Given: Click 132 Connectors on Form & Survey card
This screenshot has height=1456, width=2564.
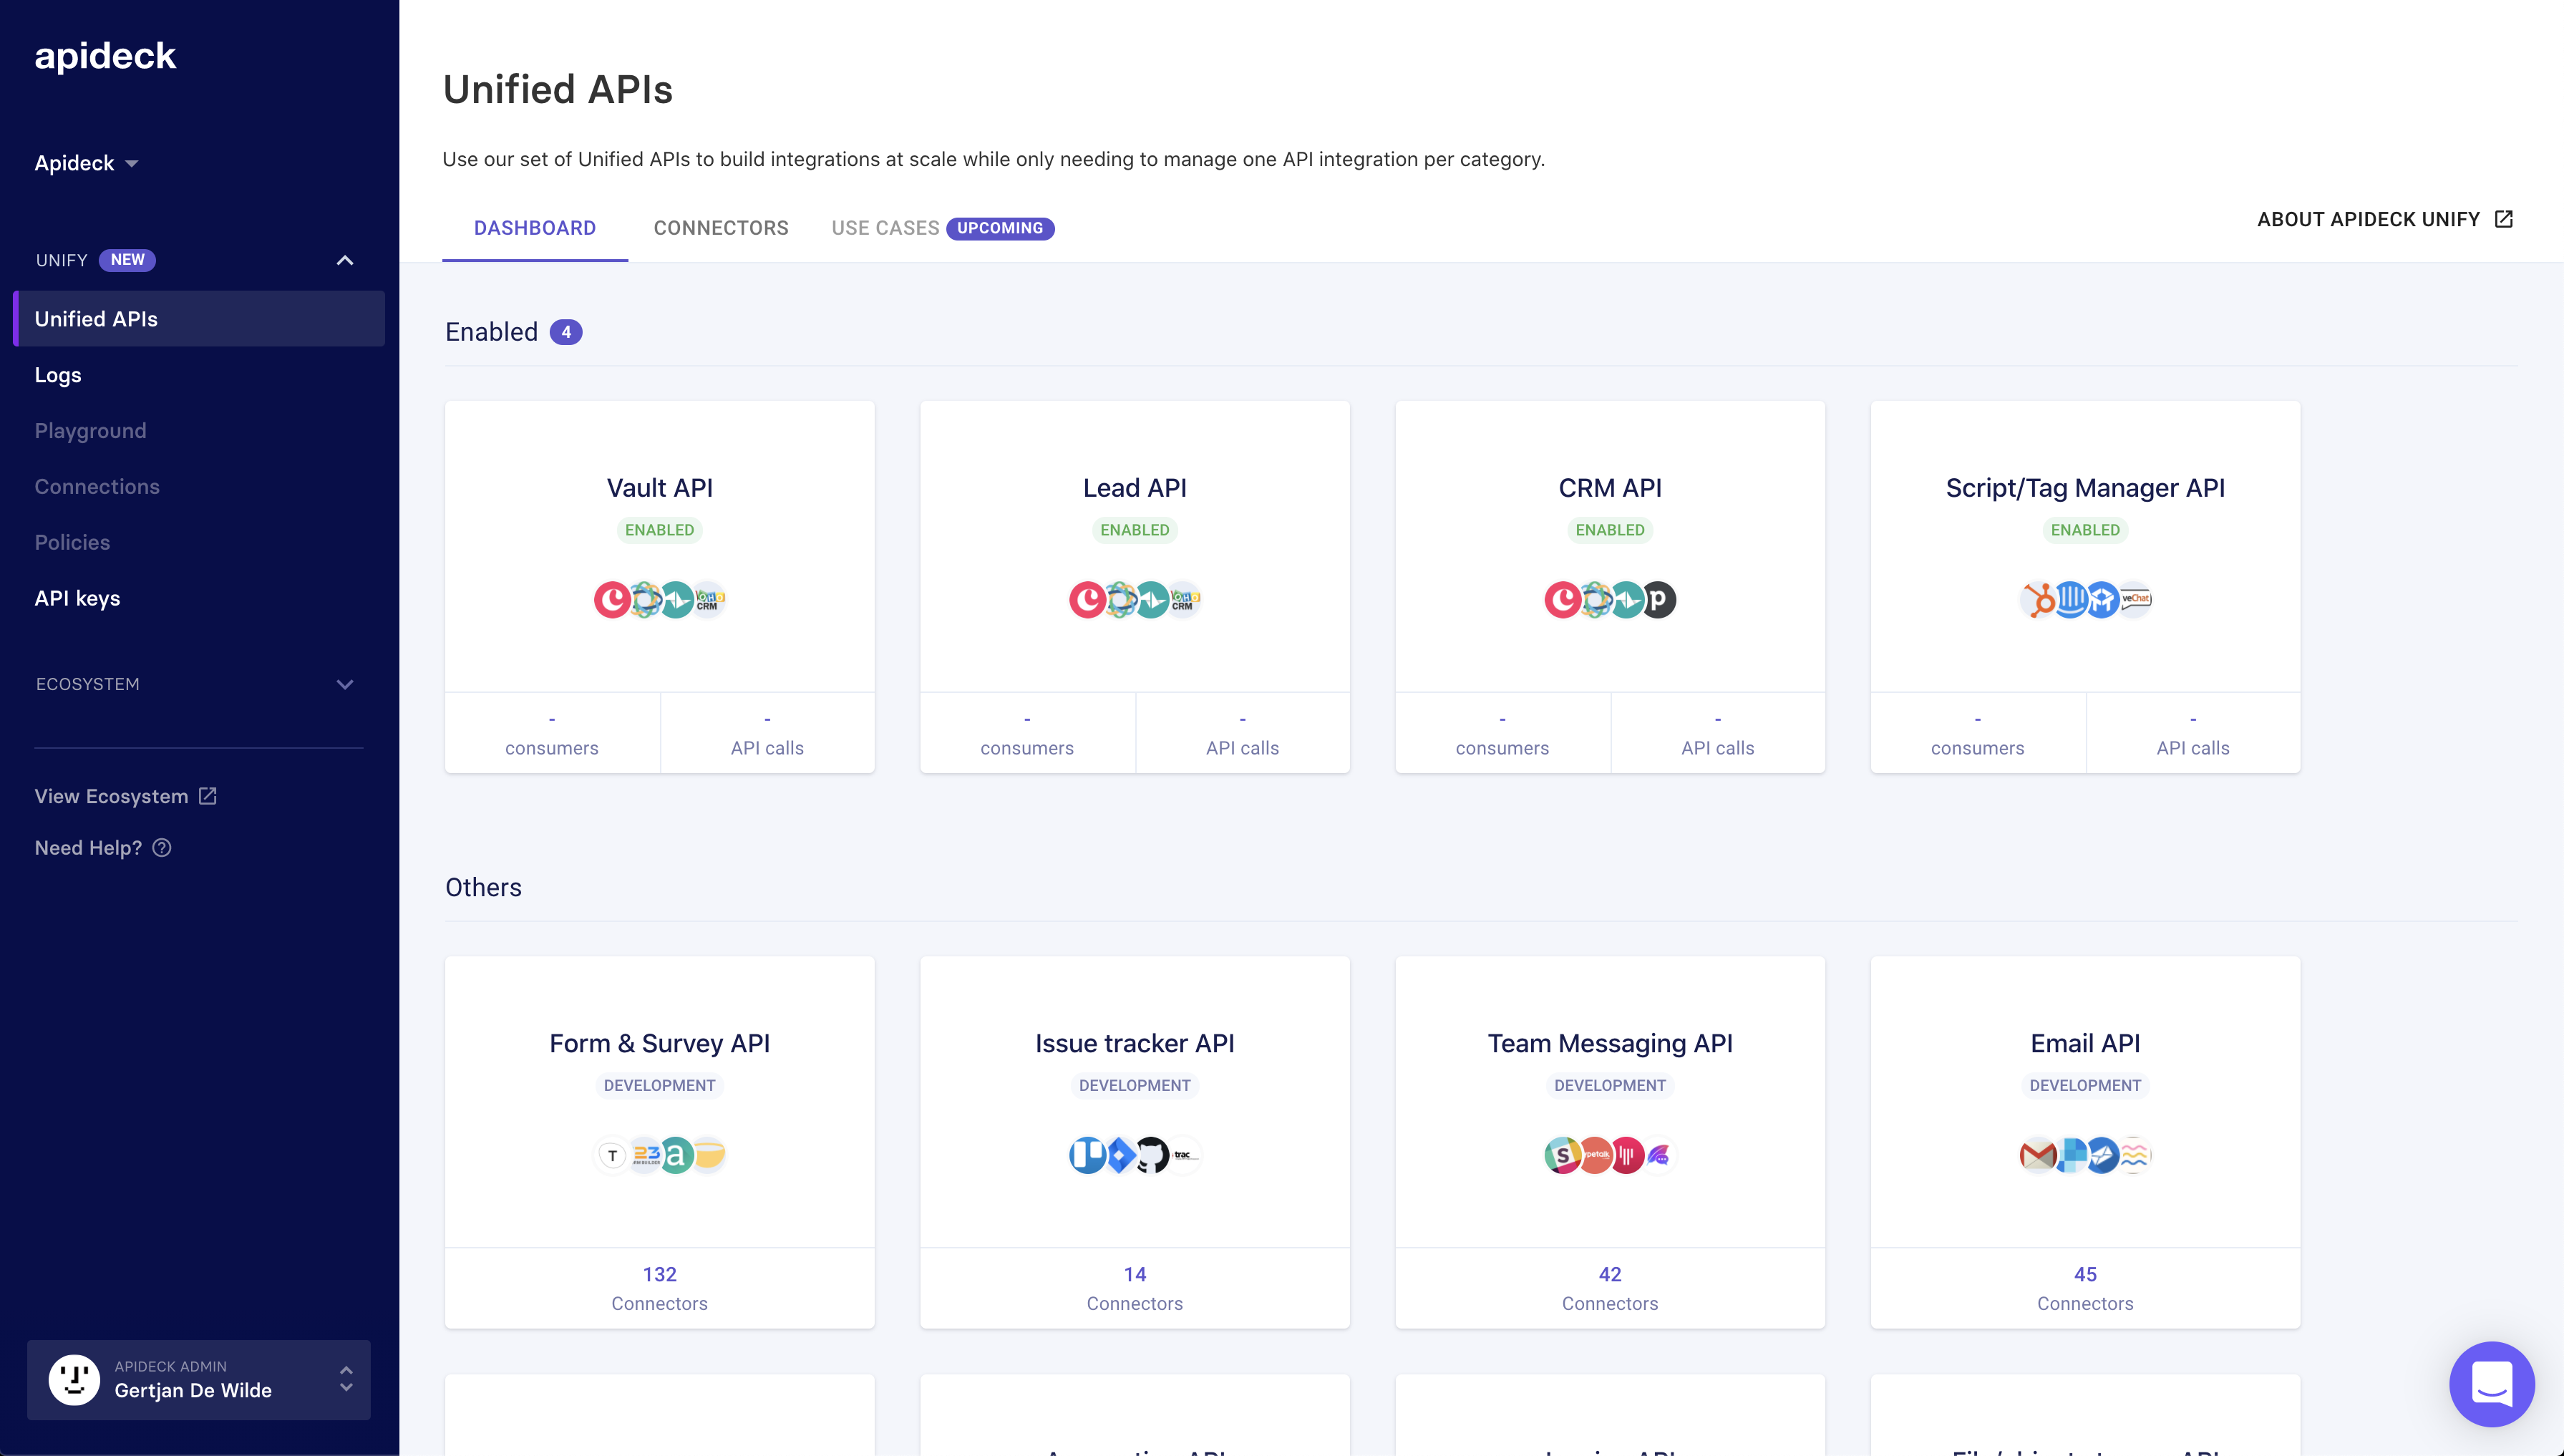Looking at the screenshot, I should (659, 1288).
